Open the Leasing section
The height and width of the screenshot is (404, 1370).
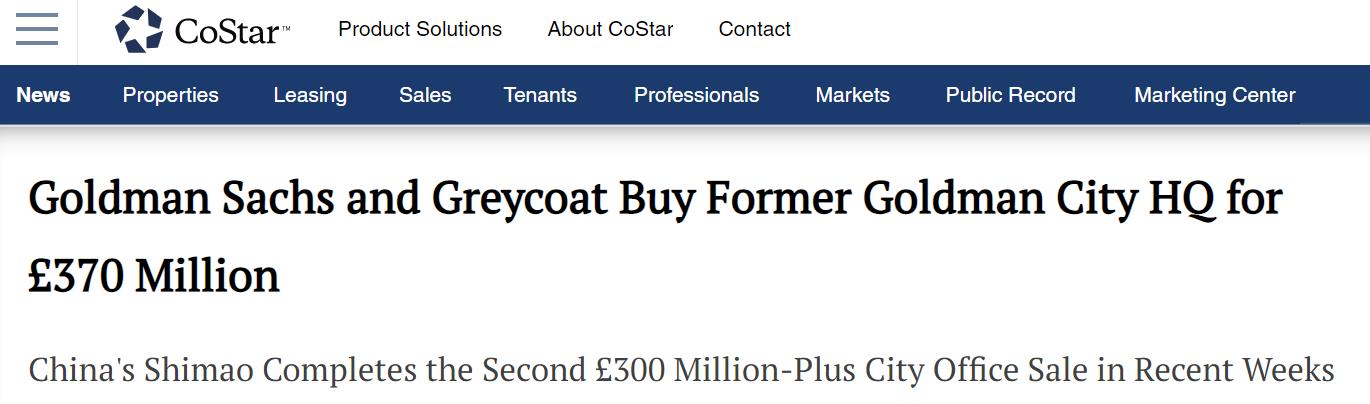(310, 95)
